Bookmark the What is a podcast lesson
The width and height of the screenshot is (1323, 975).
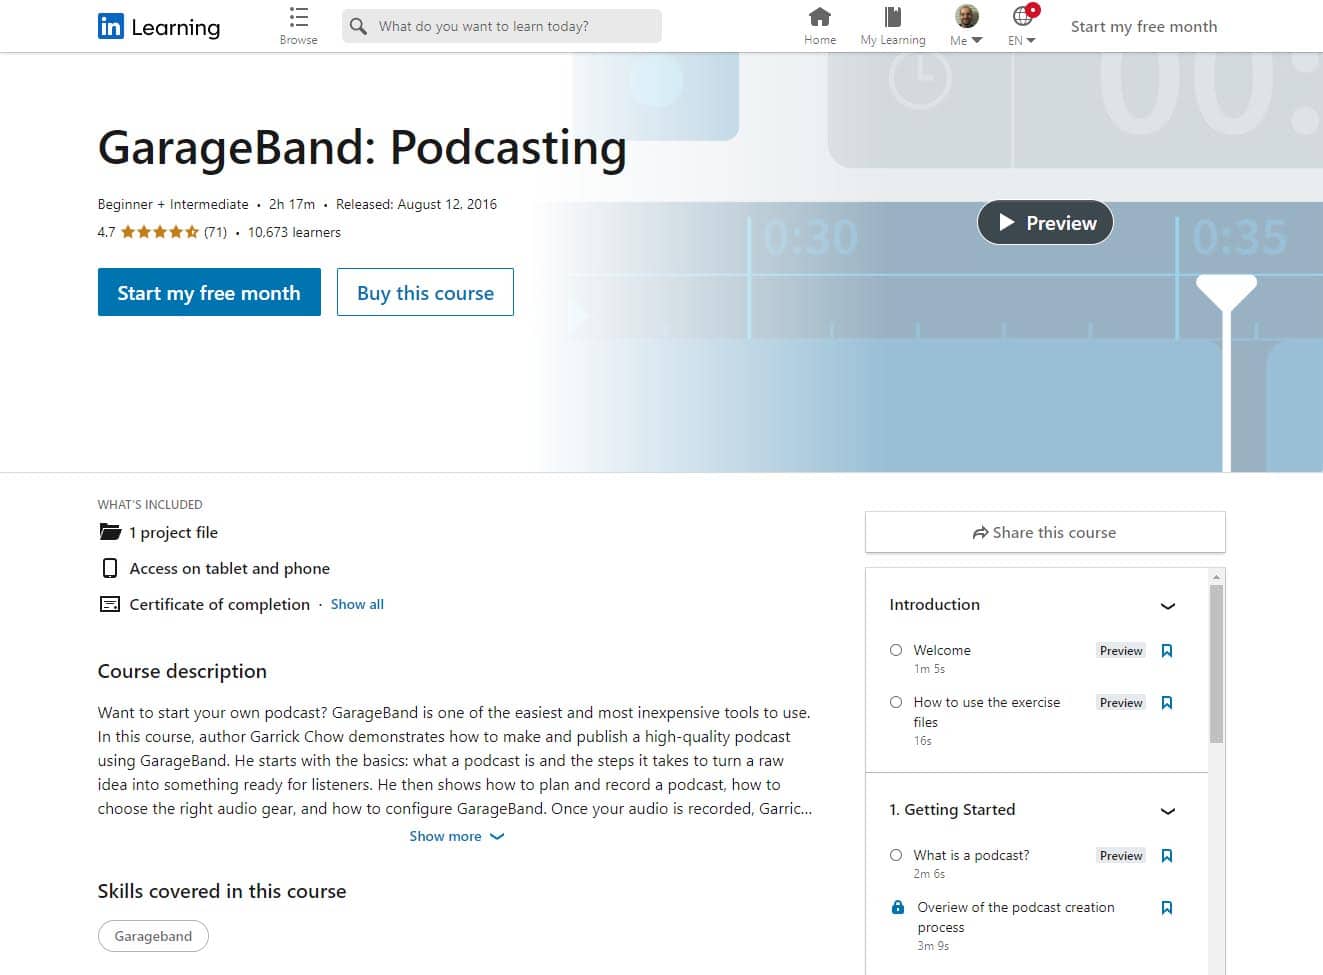point(1166,856)
